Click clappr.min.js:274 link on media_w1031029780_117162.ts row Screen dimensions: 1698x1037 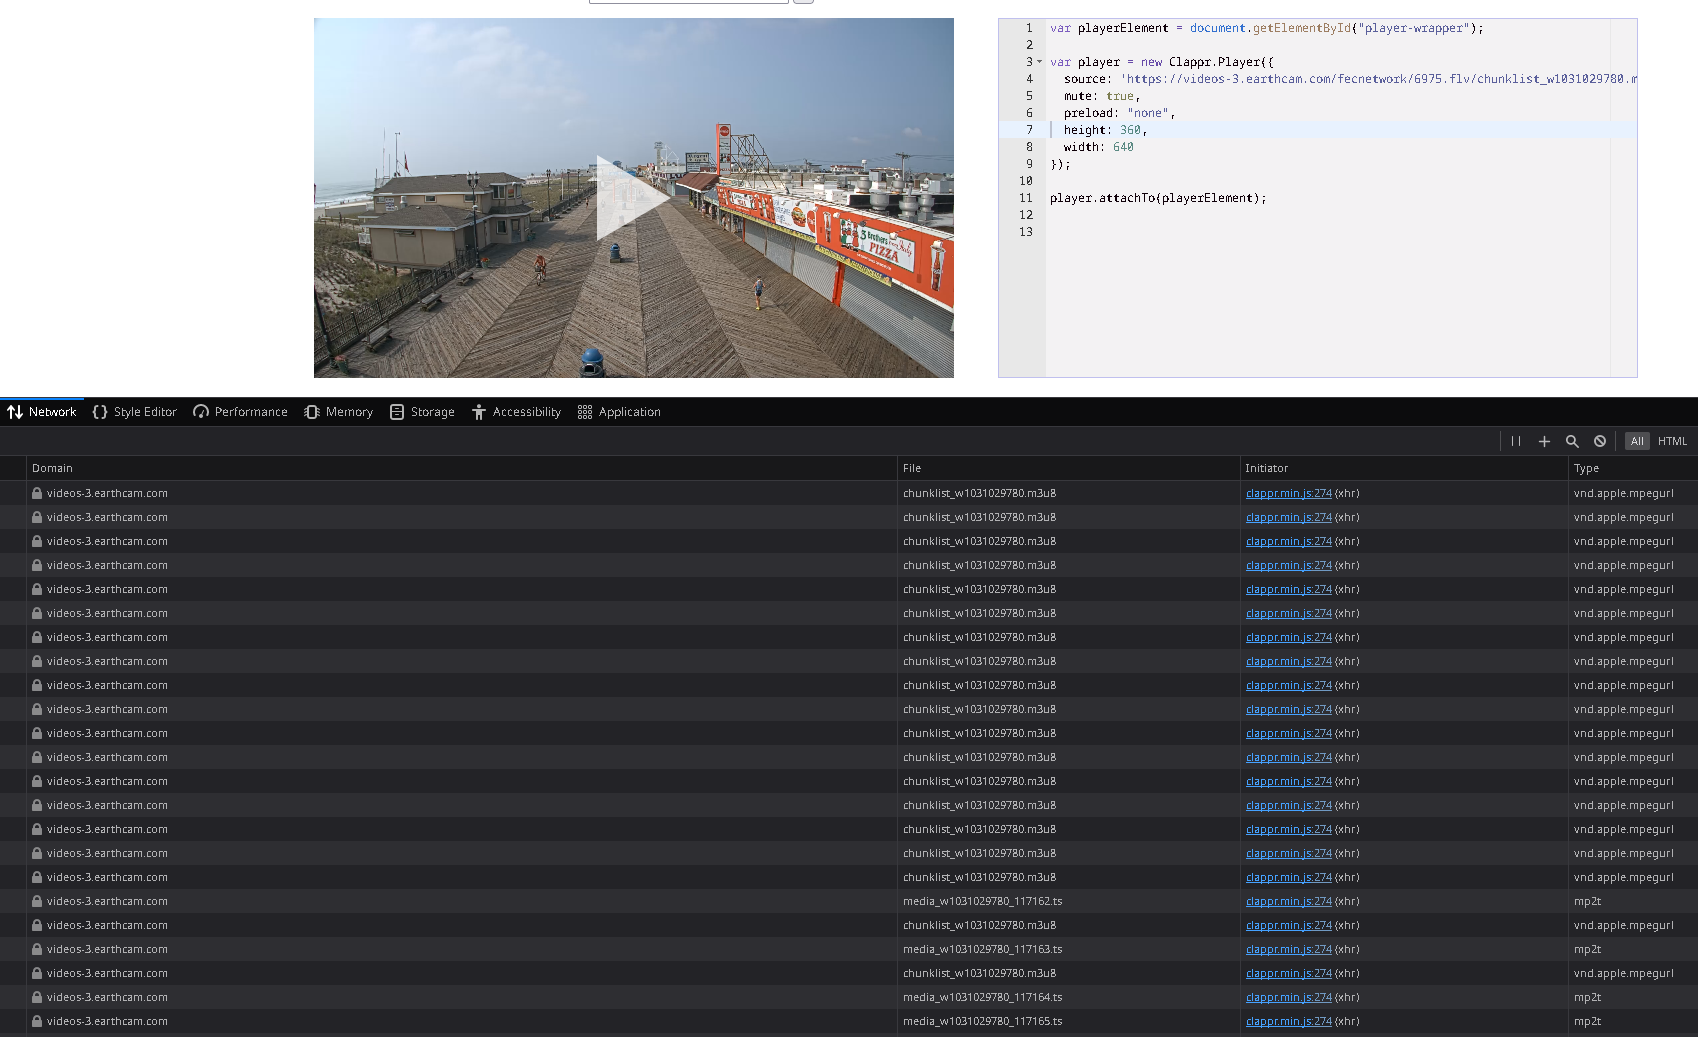coord(1288,901)
